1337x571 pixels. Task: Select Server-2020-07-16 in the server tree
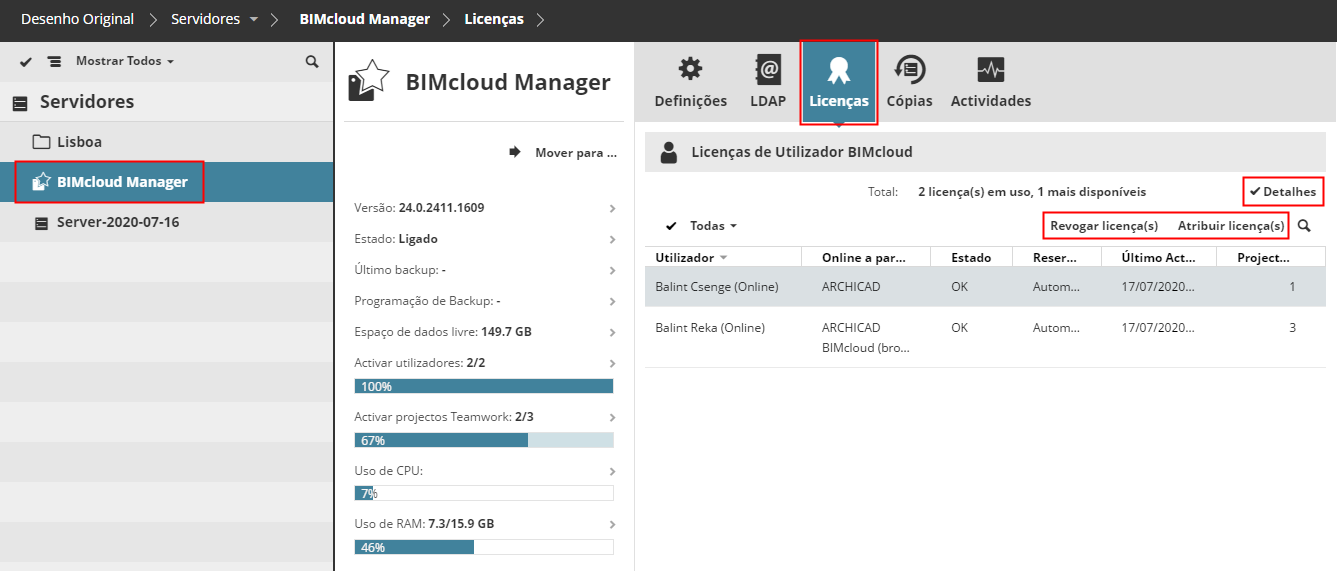[x=118, y=222]
